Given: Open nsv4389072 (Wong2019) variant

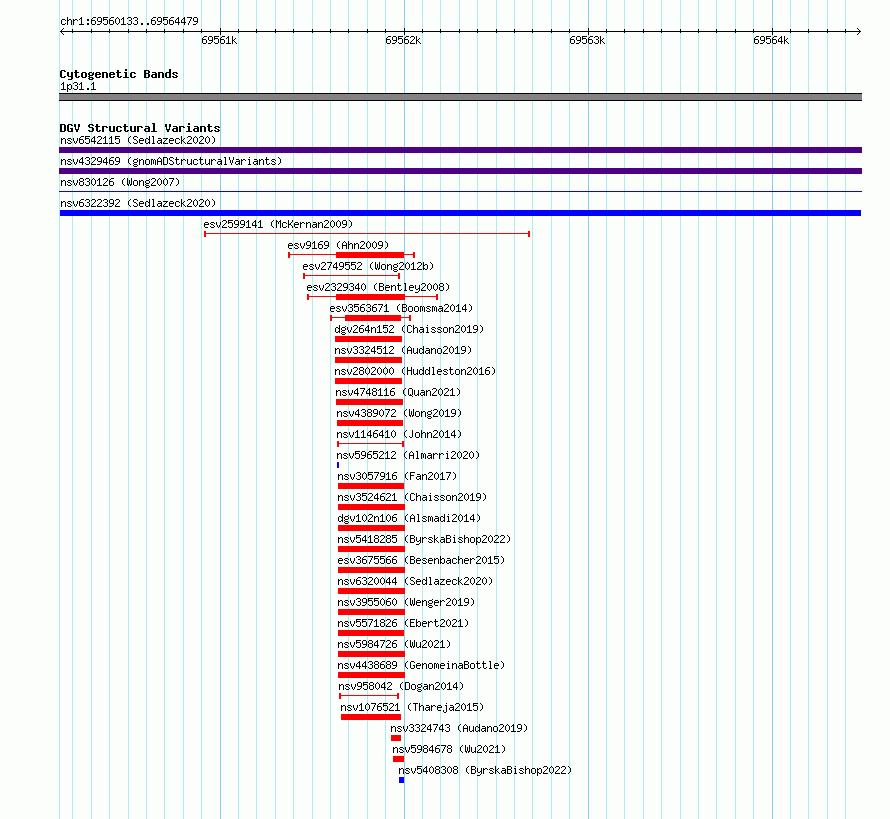Looking at the screenshot, I should pyautogui.click(x=399, y=413).
